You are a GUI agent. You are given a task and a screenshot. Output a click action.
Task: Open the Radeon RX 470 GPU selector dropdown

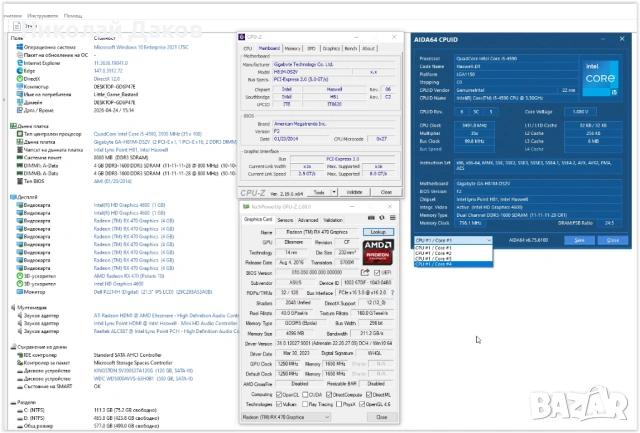(x=286, y=417)
